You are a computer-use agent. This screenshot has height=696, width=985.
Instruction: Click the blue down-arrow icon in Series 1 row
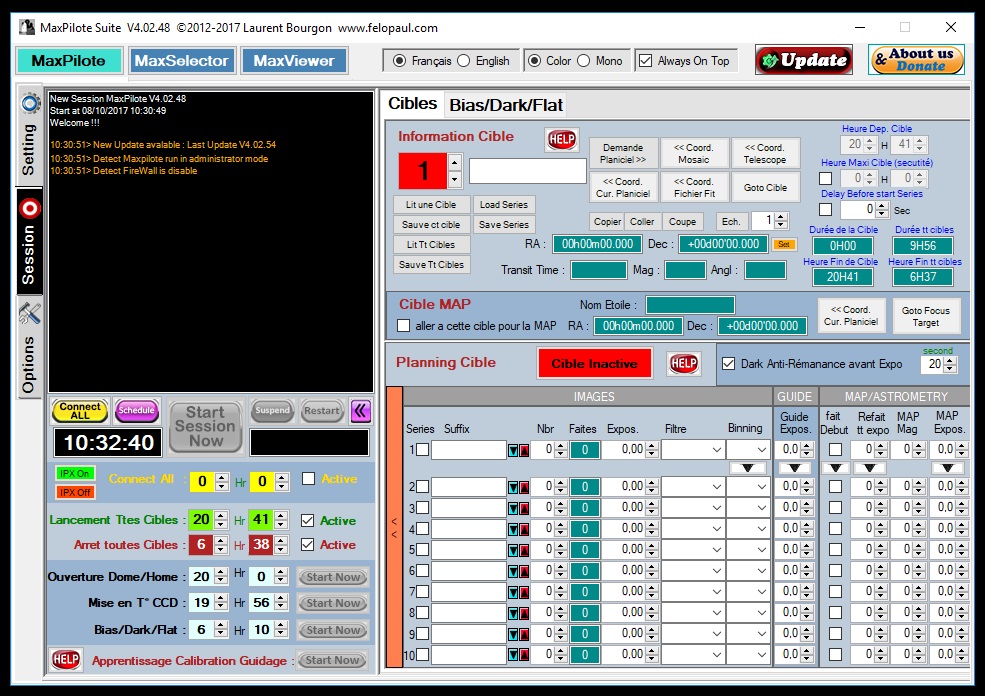pos(513,450)
